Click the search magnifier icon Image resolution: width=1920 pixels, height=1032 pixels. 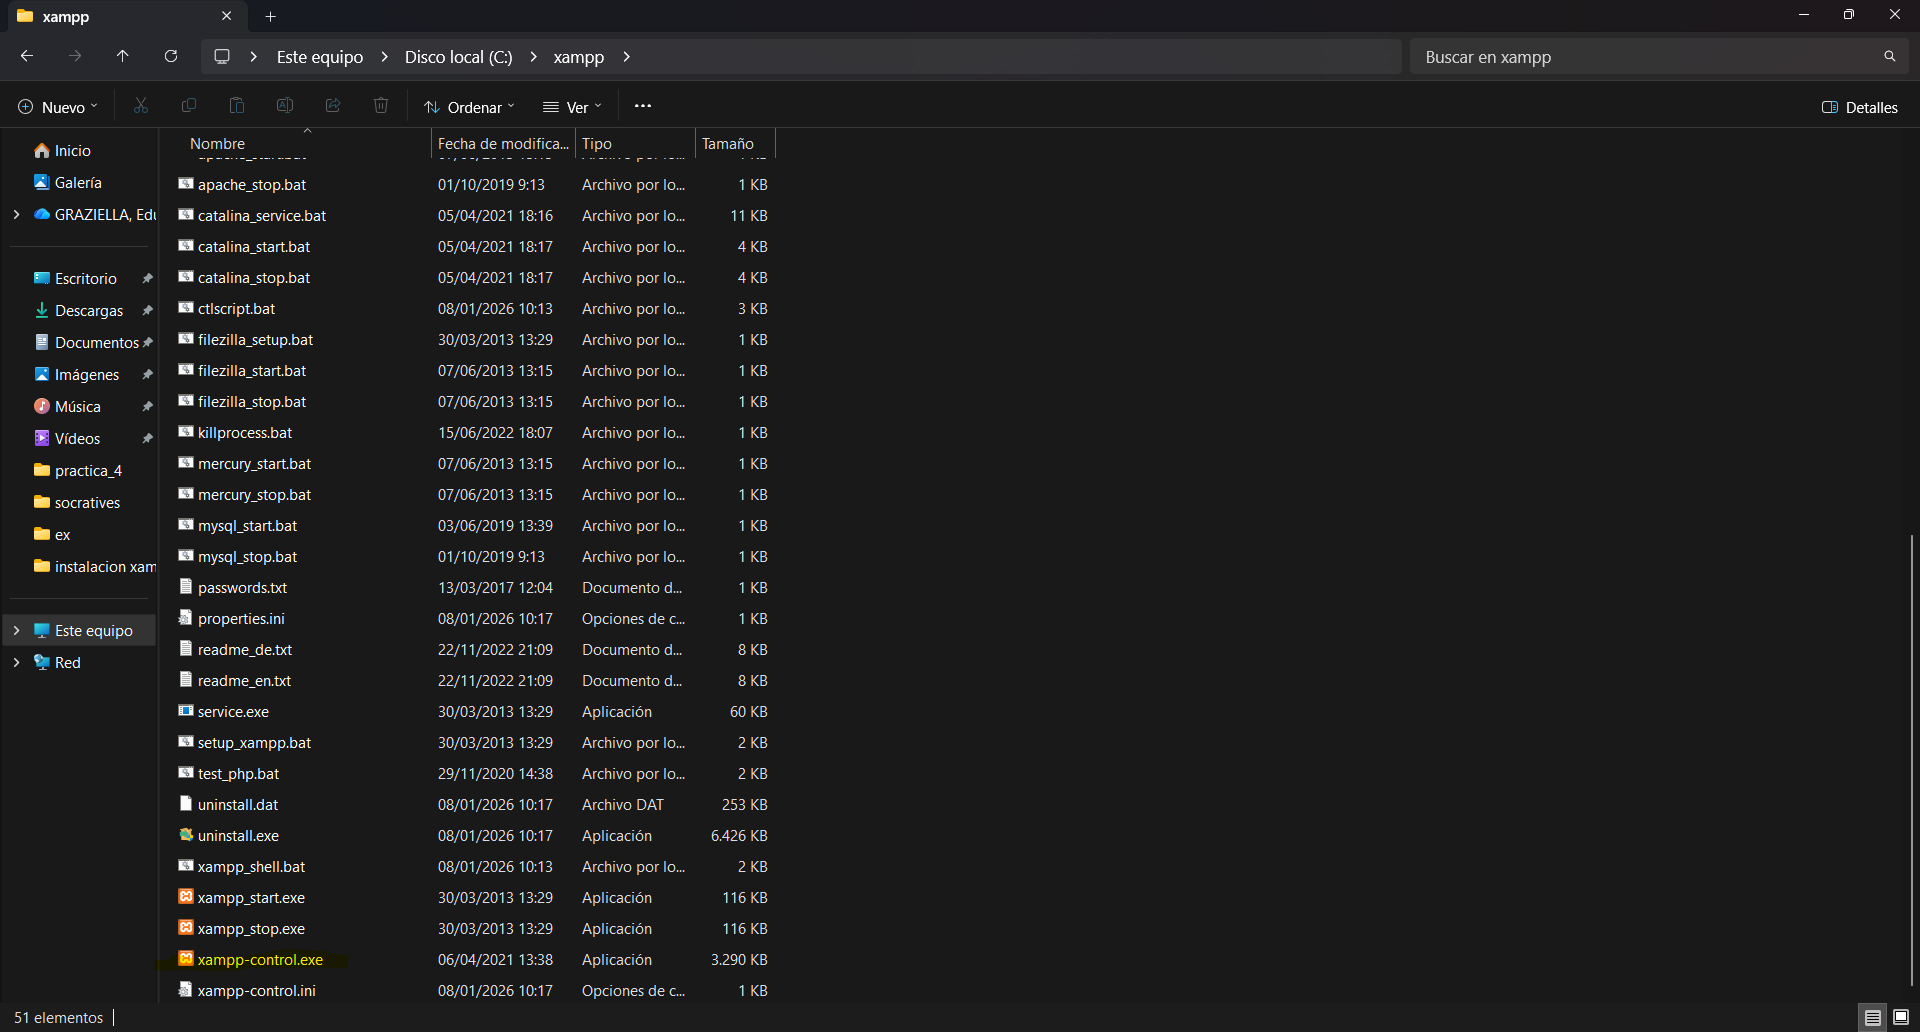(x=1890, y=57)
